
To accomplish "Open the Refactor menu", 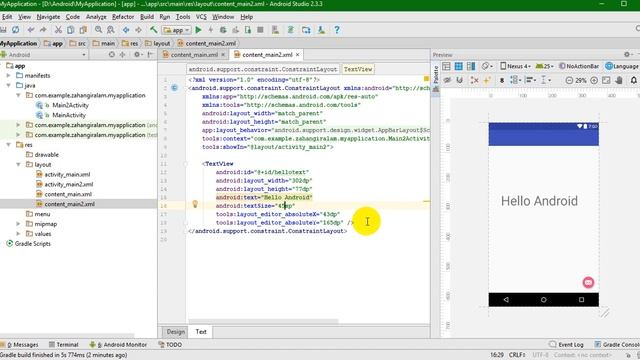I will 123,17.
